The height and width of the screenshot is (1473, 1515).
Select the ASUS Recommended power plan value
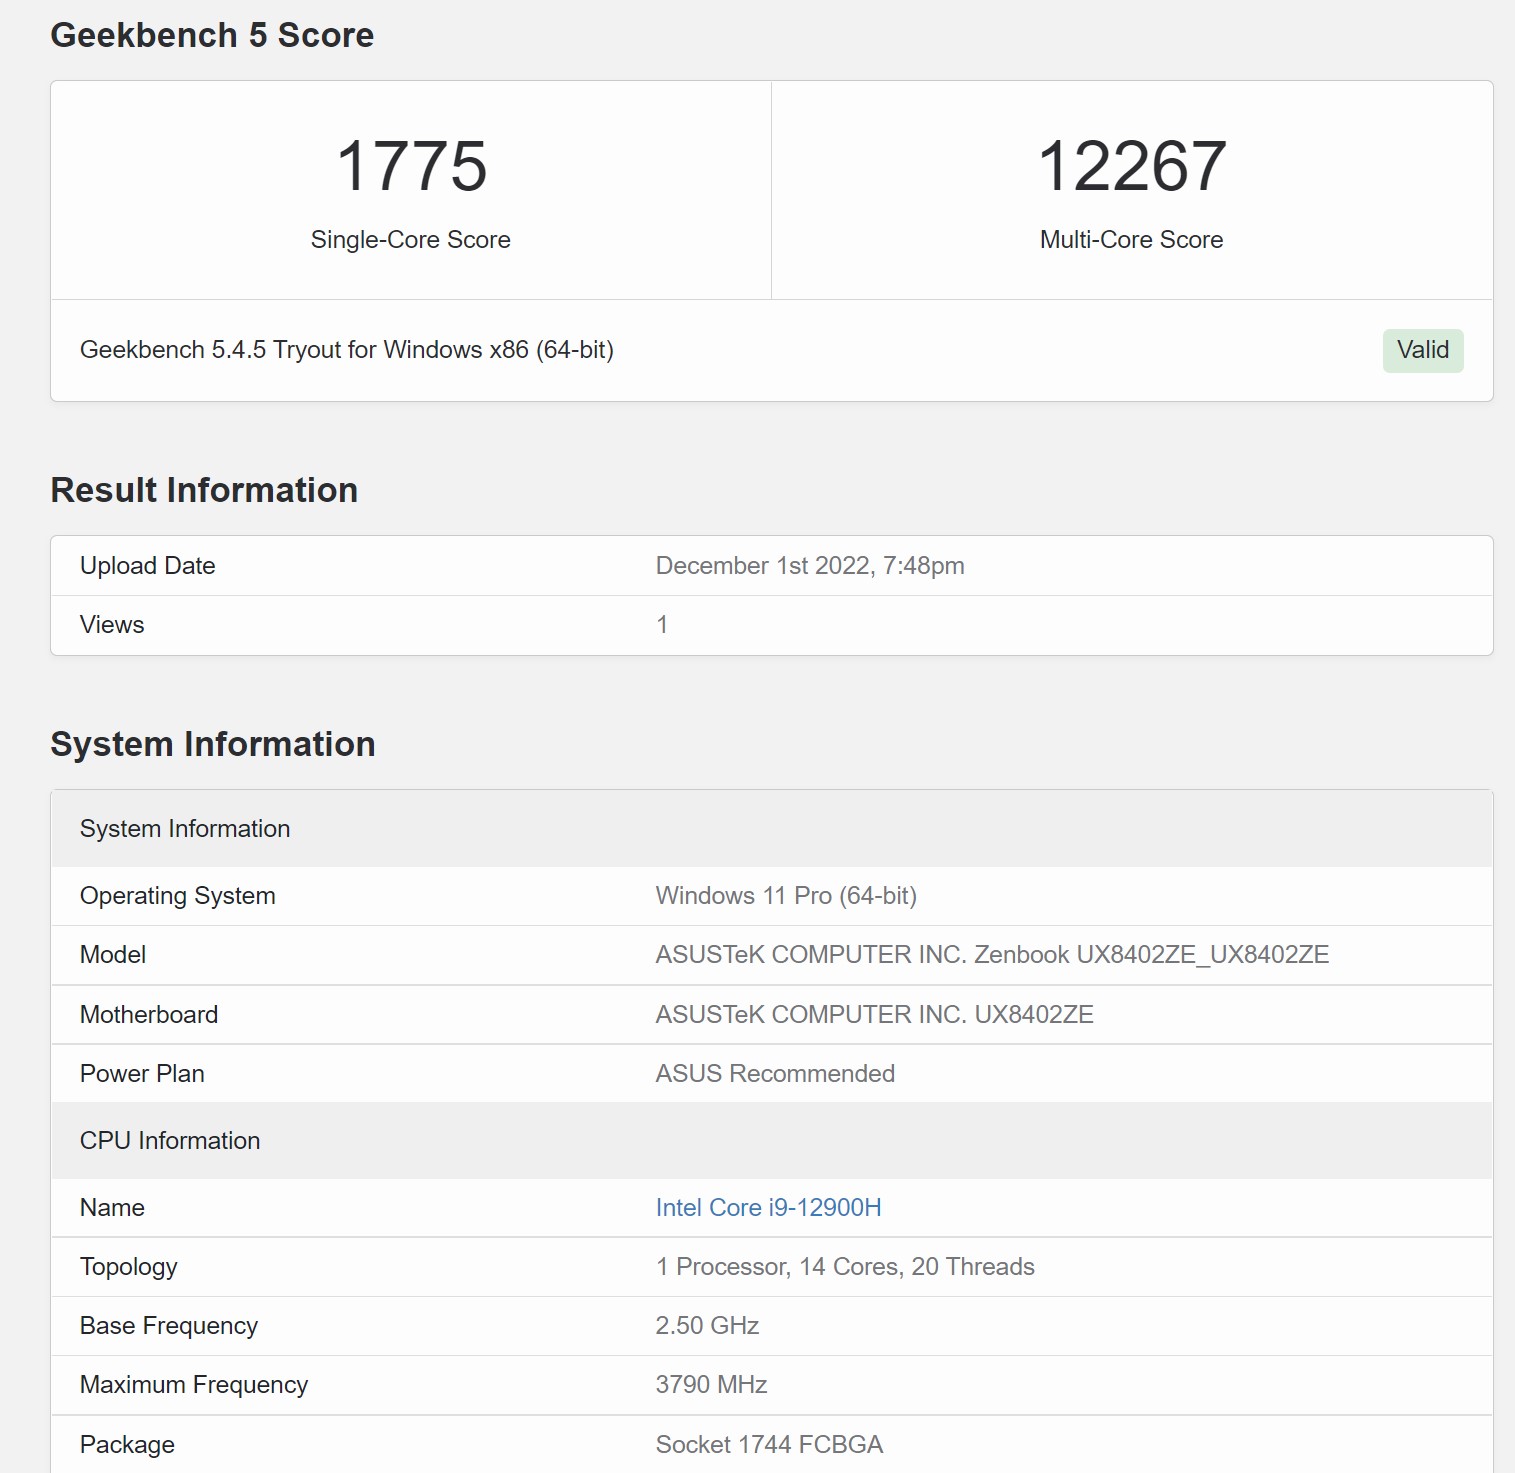[x=774, y=1074]
